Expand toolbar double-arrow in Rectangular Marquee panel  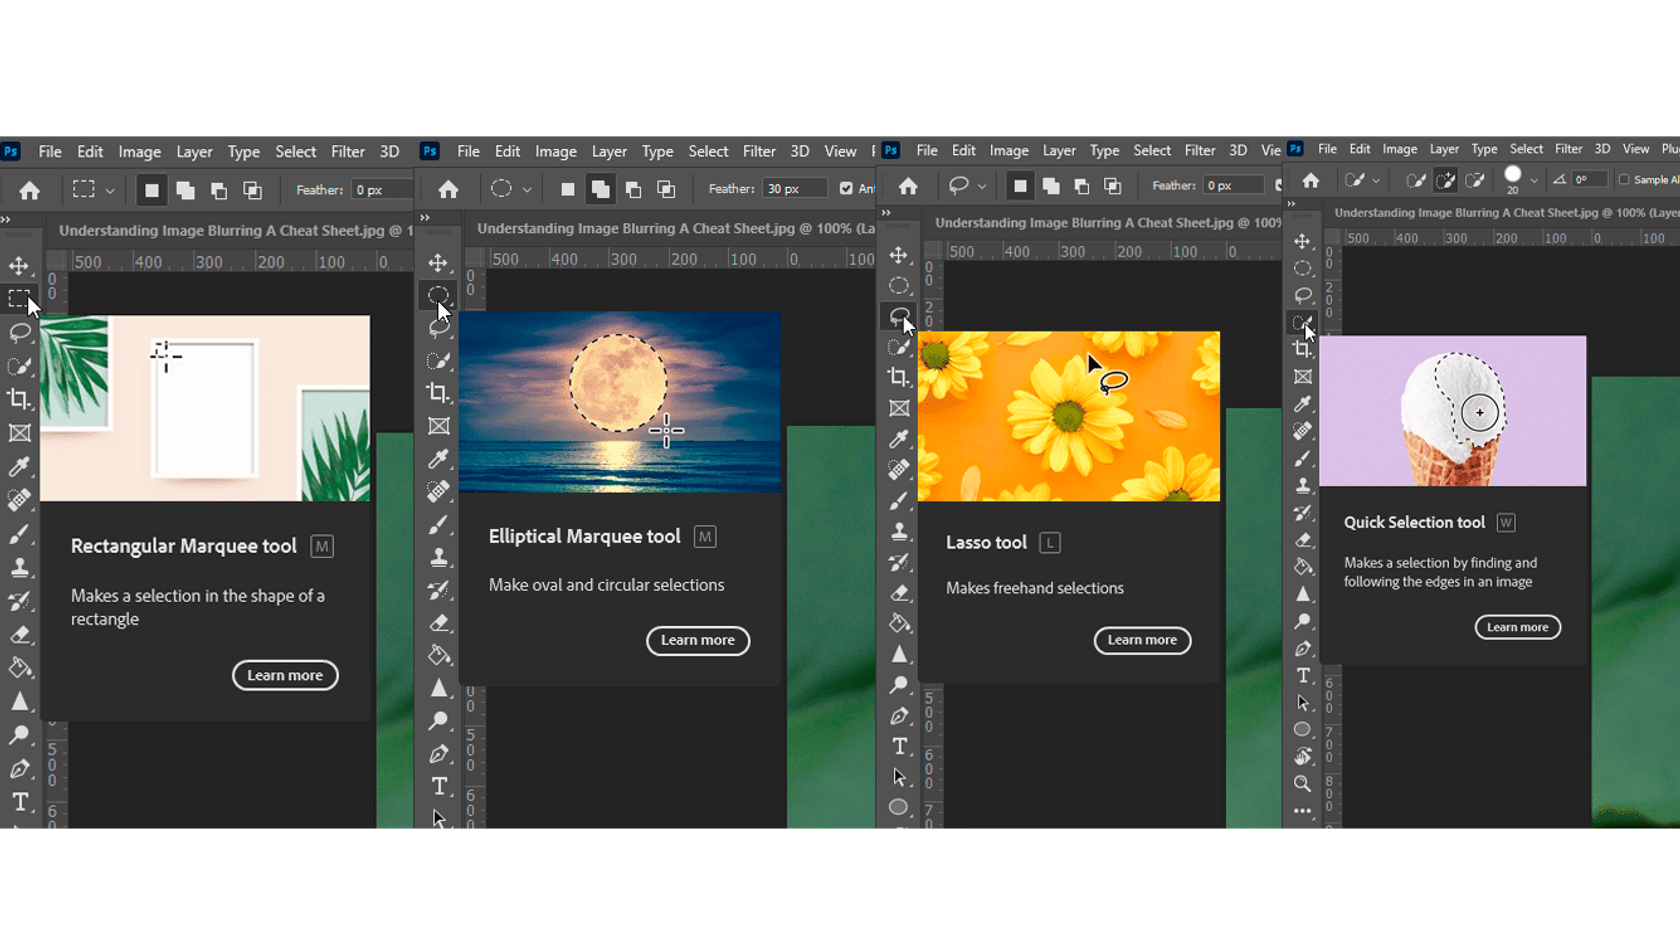(x=6, y=219)
